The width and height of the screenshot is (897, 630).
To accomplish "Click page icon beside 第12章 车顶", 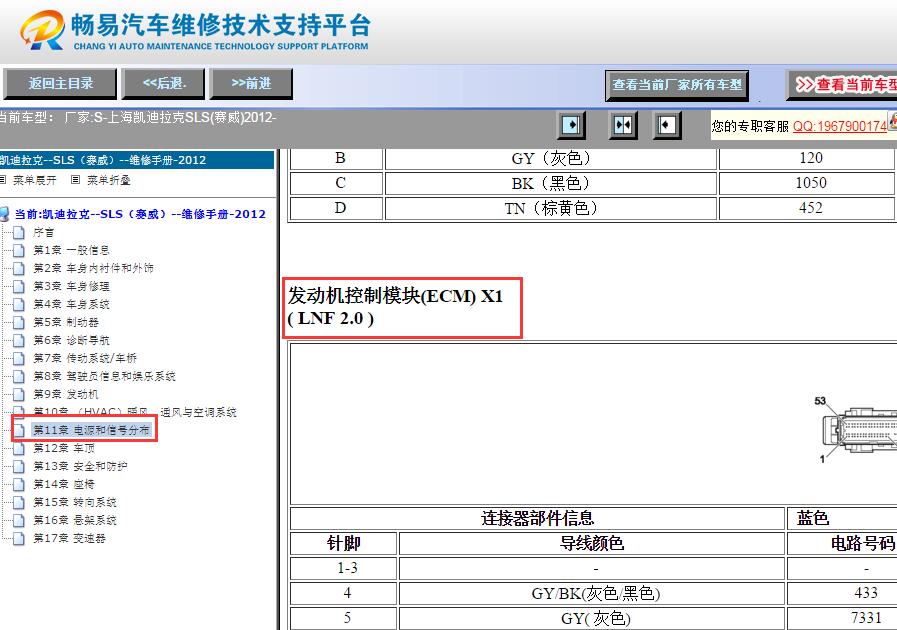I will coord(19,448).
